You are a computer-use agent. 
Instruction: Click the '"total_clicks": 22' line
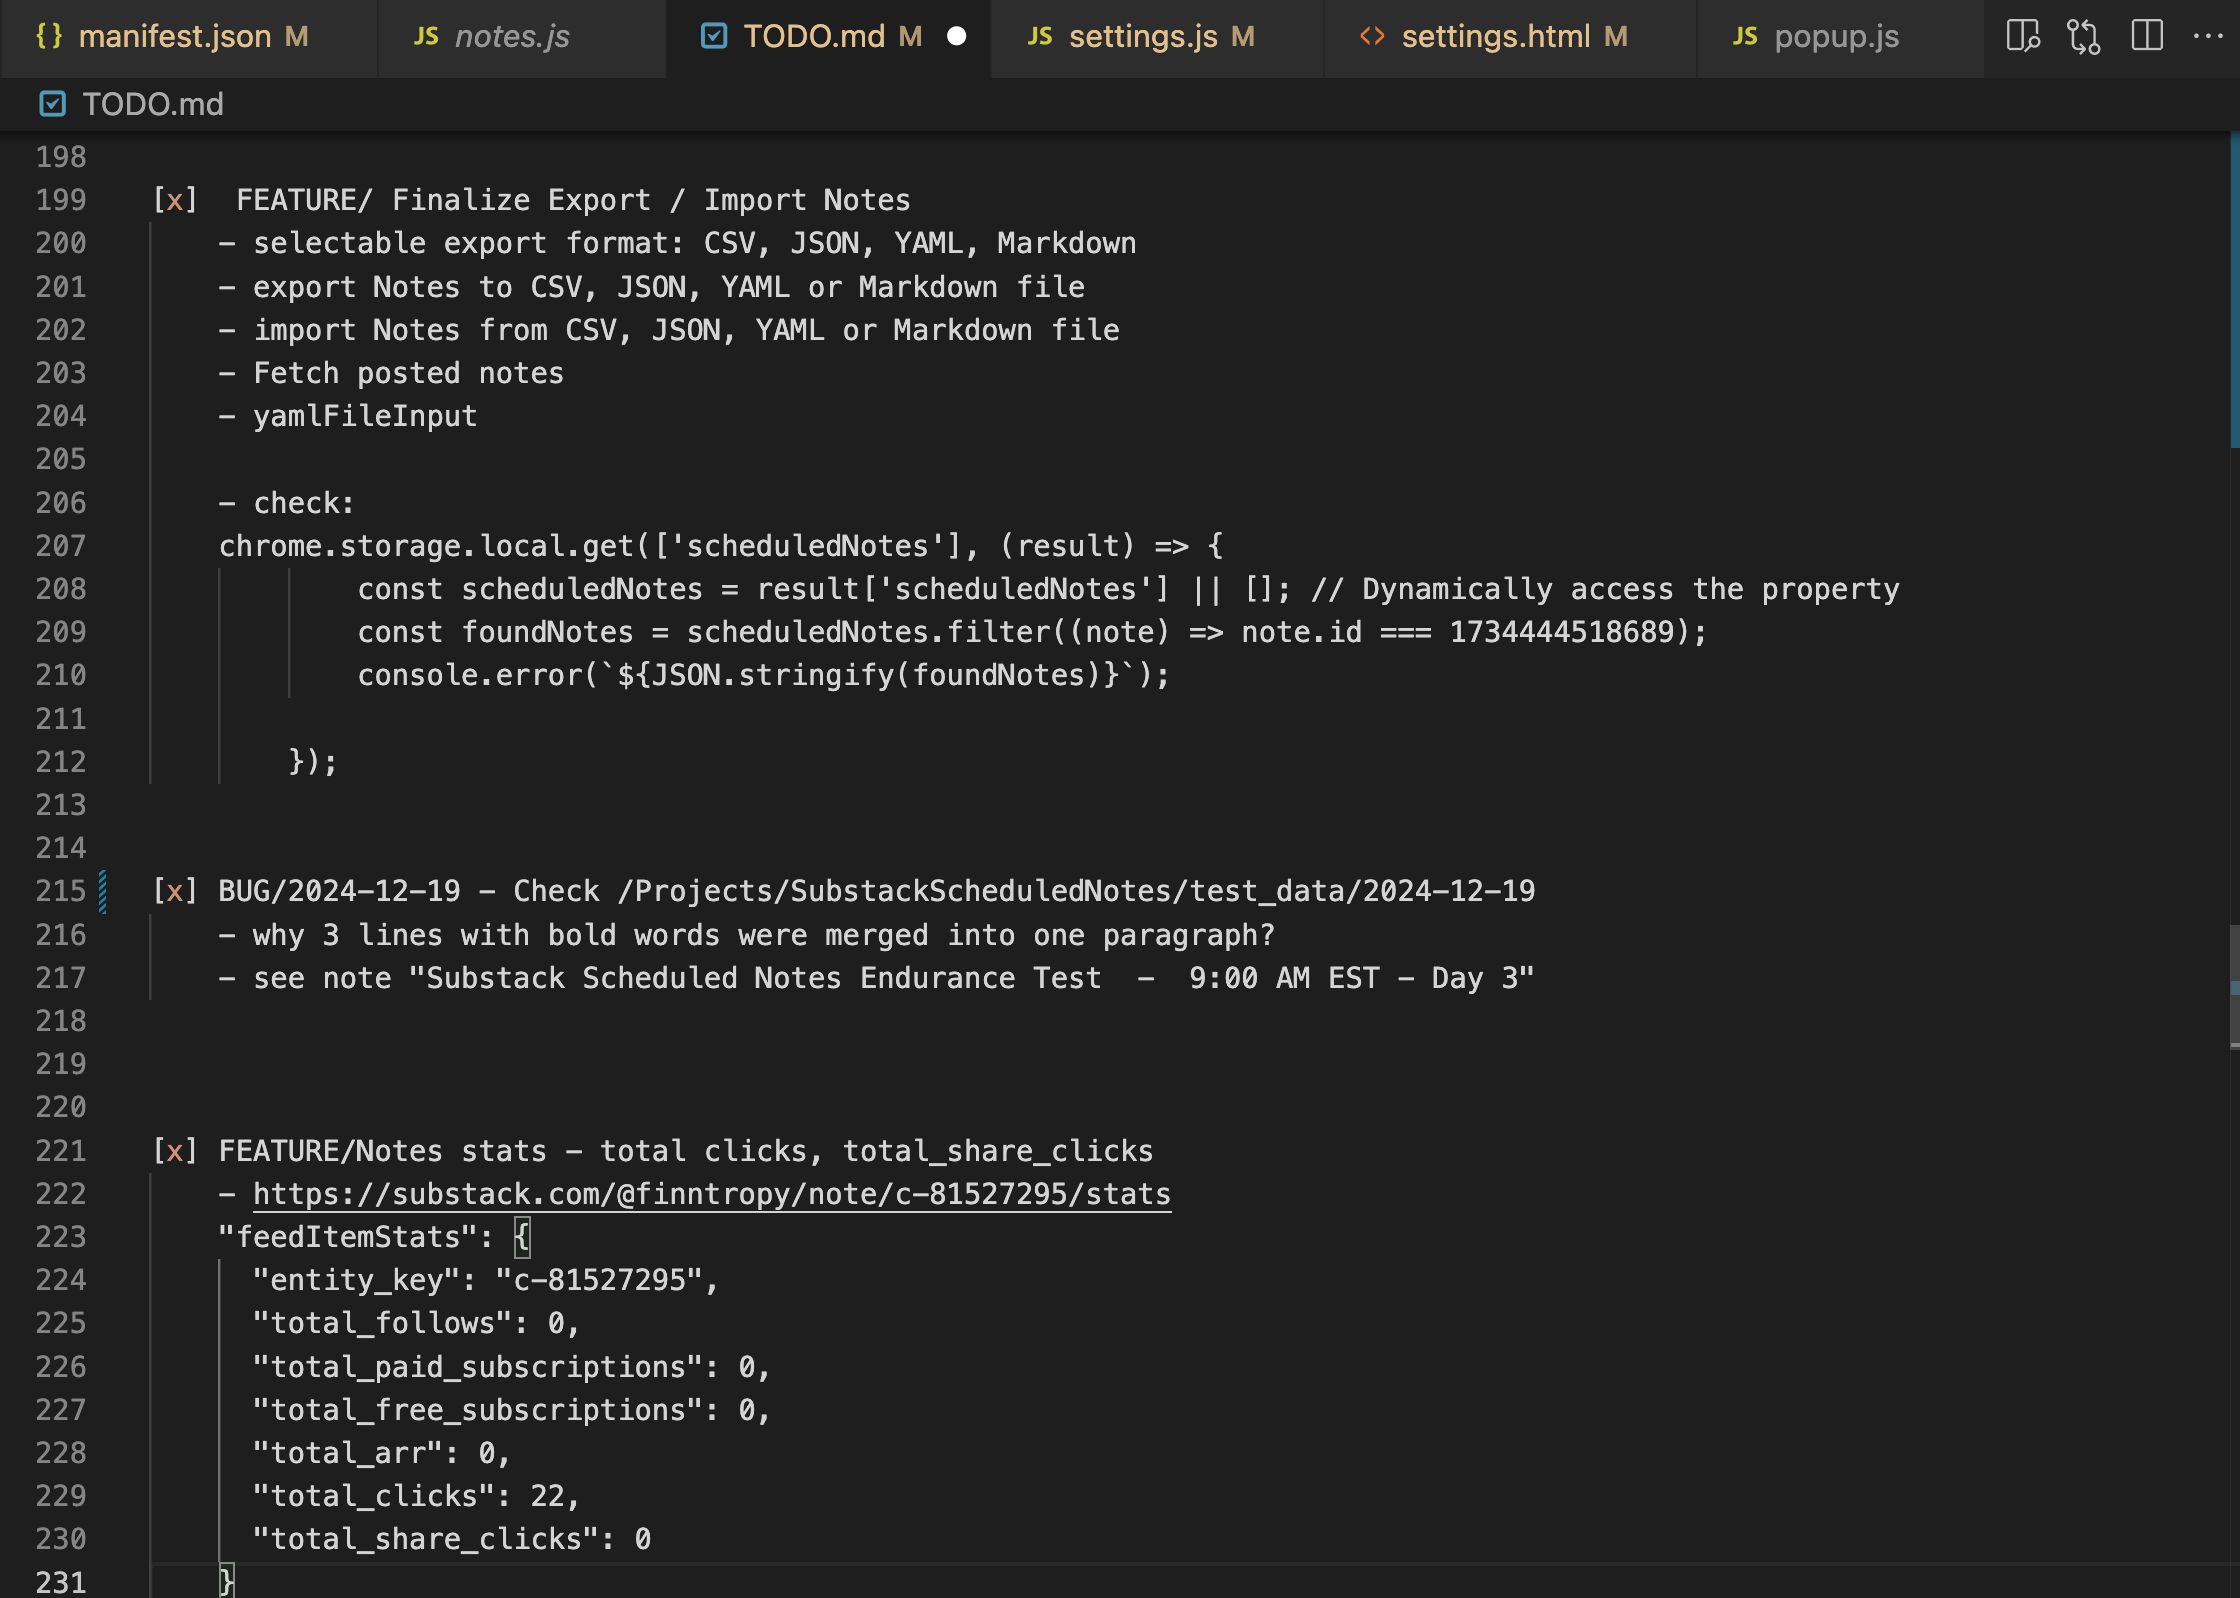point(416,1496)
